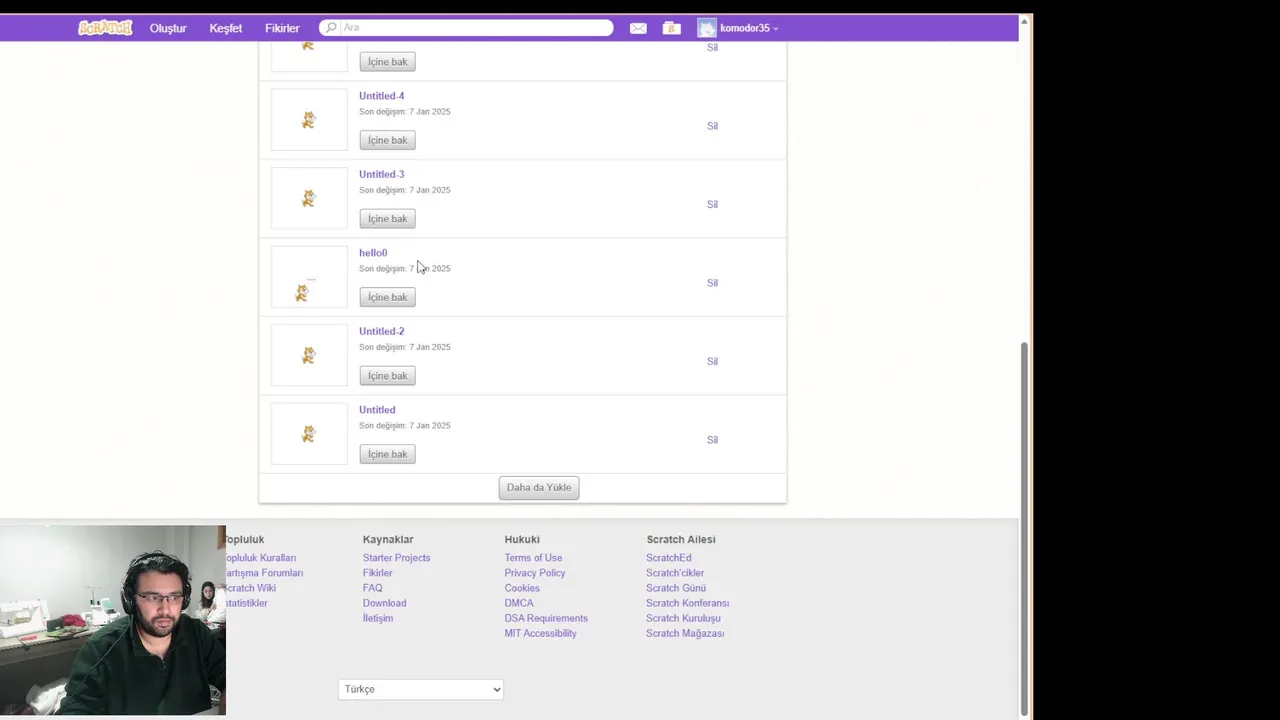Open the Oluştur menu item
Image resolution: width=1280 pixels, height=720 pixels.
pyautogui.click(x=168, y=28)
